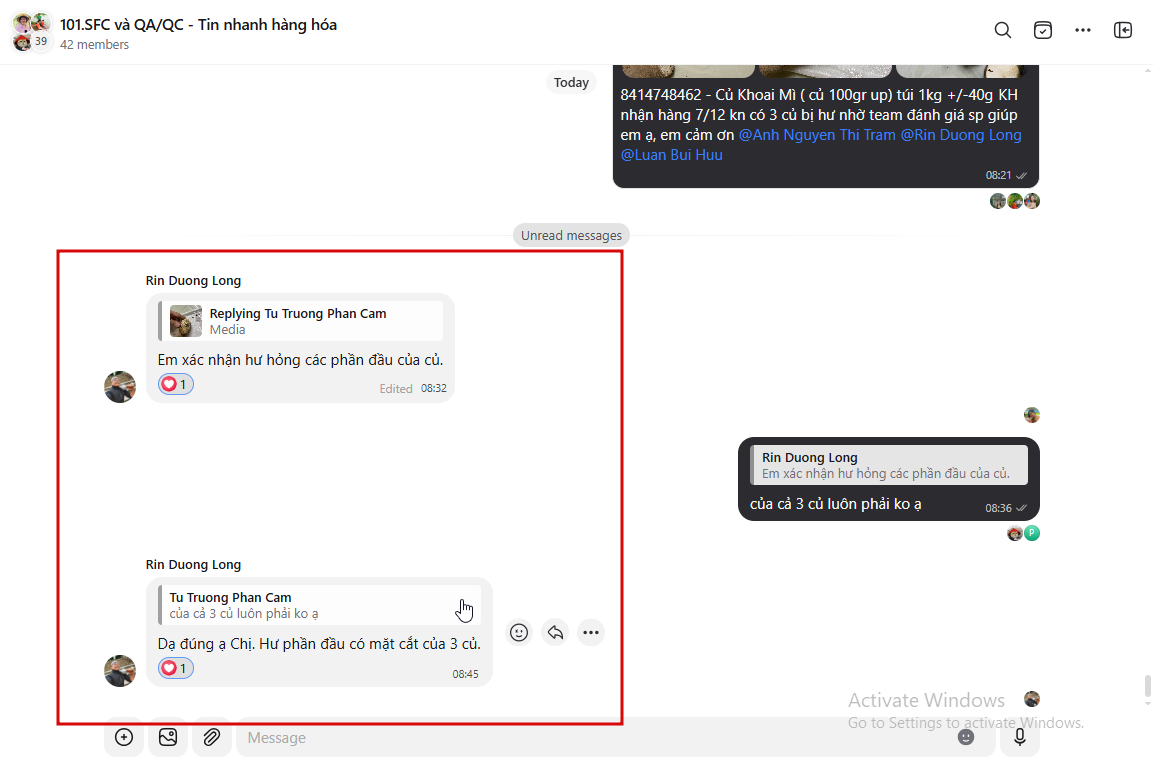Open Rin Duong Long's avatar next to the 08:45 message
The width and height of the screenshot is (1153, 772).
(120, 671)
